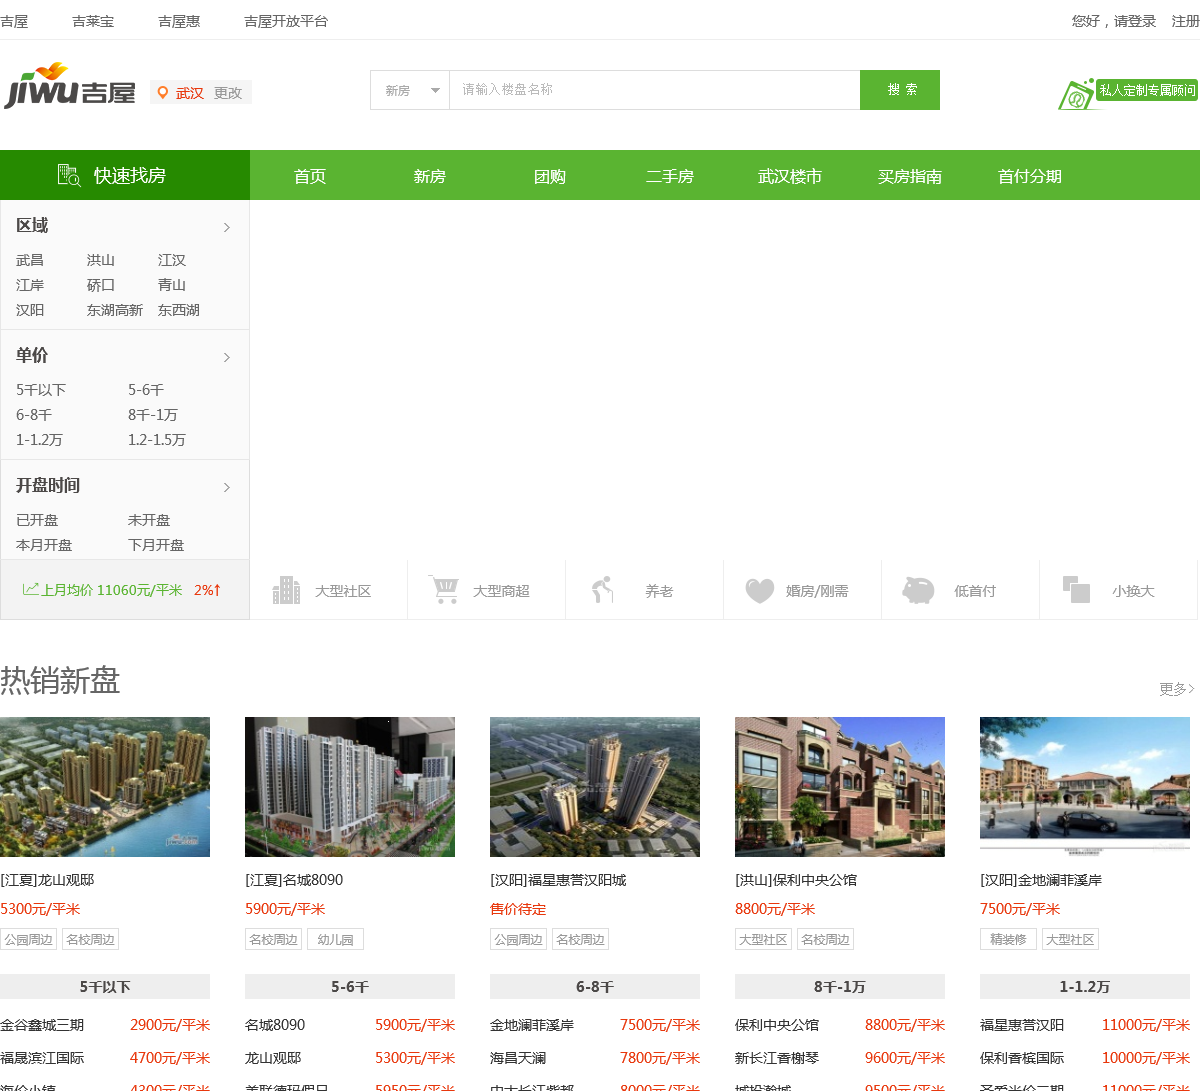Open 吉屋开放平台 top link
The width and height of the screenshot is (1200, 1091).
[286, 21]
